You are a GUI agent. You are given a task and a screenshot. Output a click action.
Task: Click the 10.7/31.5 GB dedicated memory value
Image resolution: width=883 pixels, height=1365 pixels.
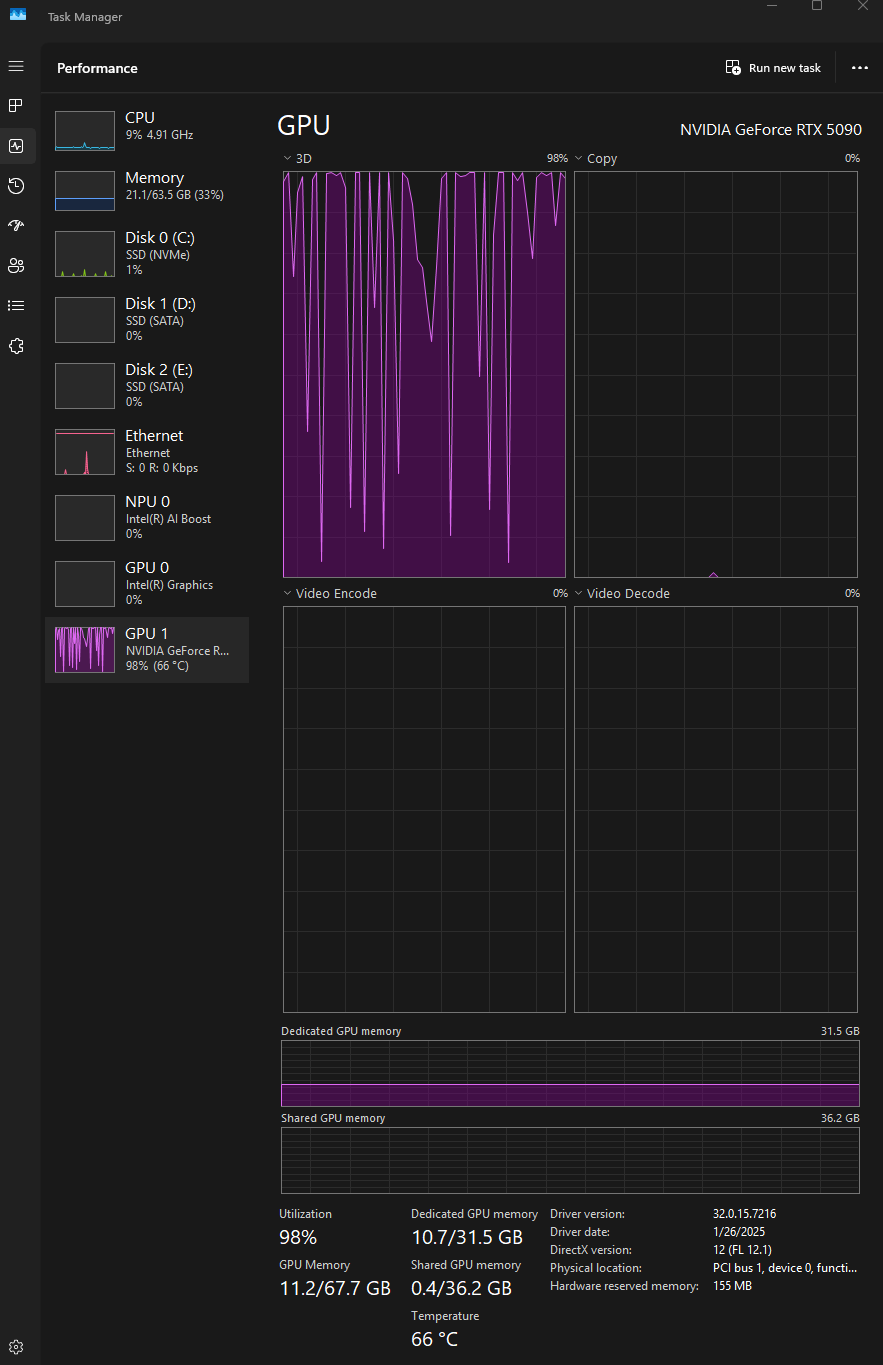(x=467, y=1237)
